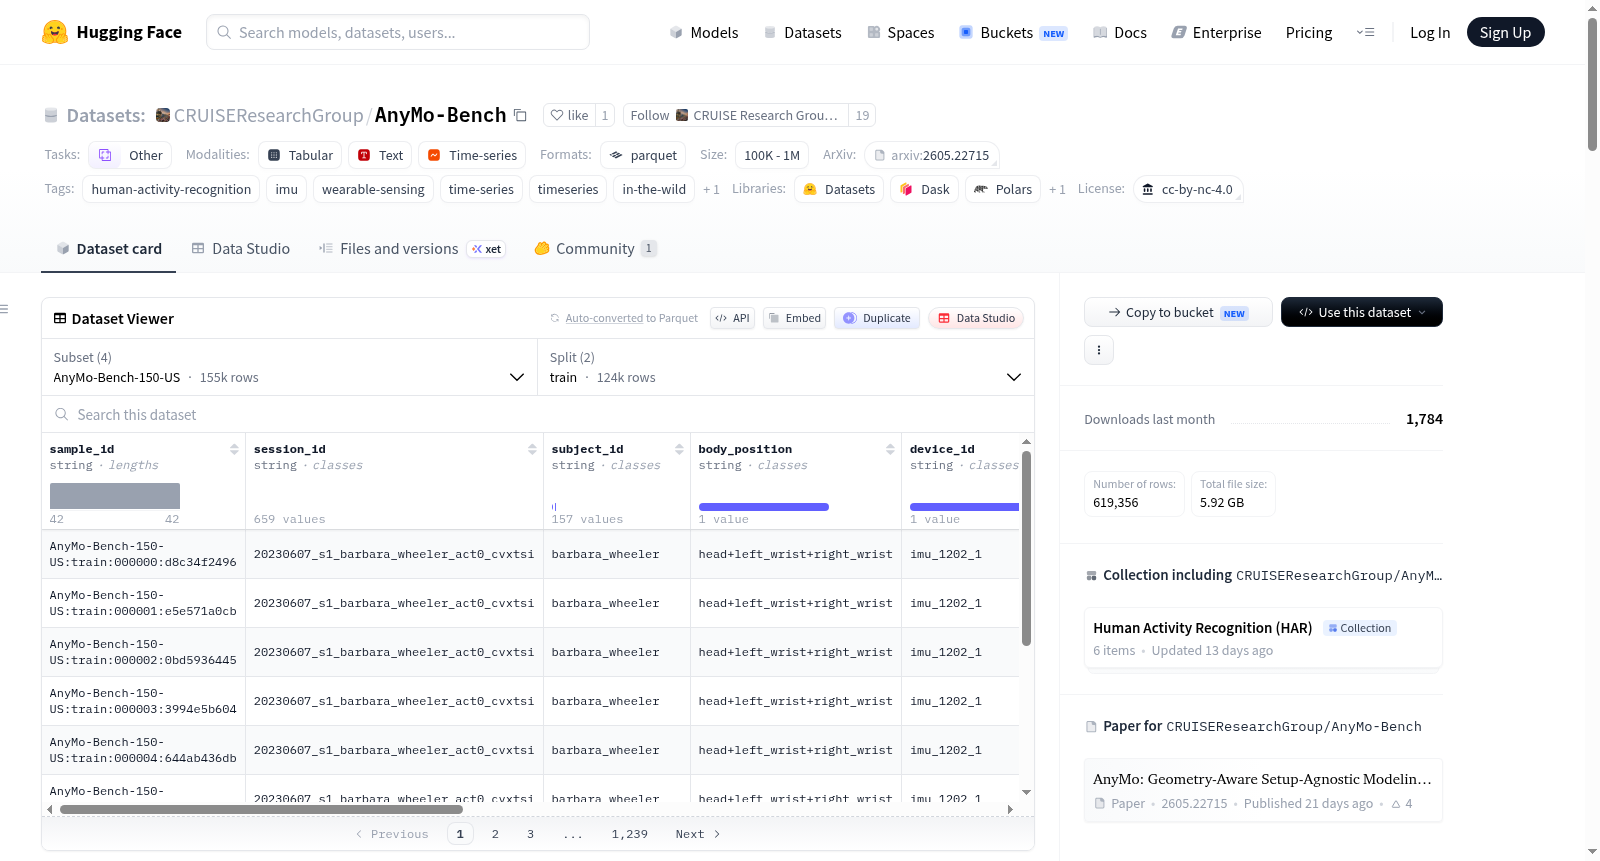The width and height of the screenshot is (1600, 861).
Task: Go to page 2 of rows
Action: click(x=495, y=834)
